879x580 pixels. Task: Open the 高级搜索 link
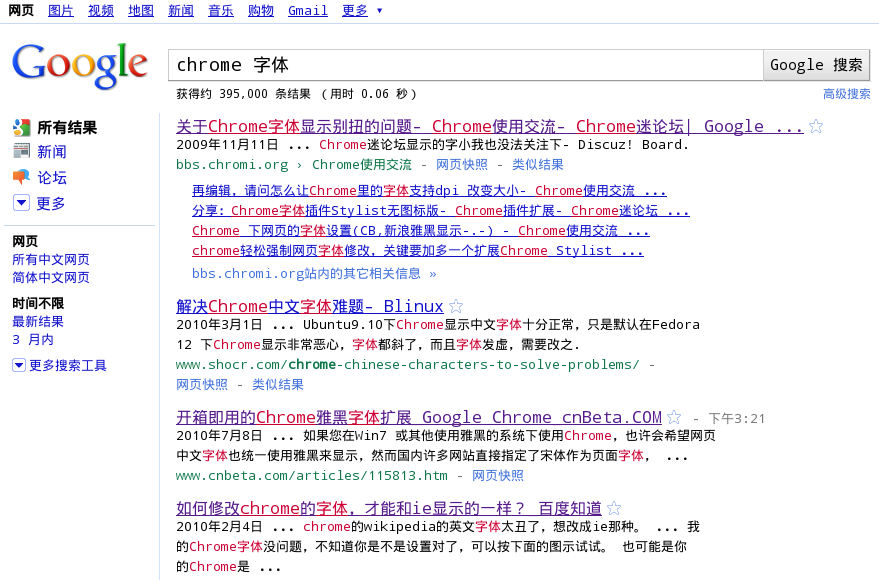tap(846, 94)
